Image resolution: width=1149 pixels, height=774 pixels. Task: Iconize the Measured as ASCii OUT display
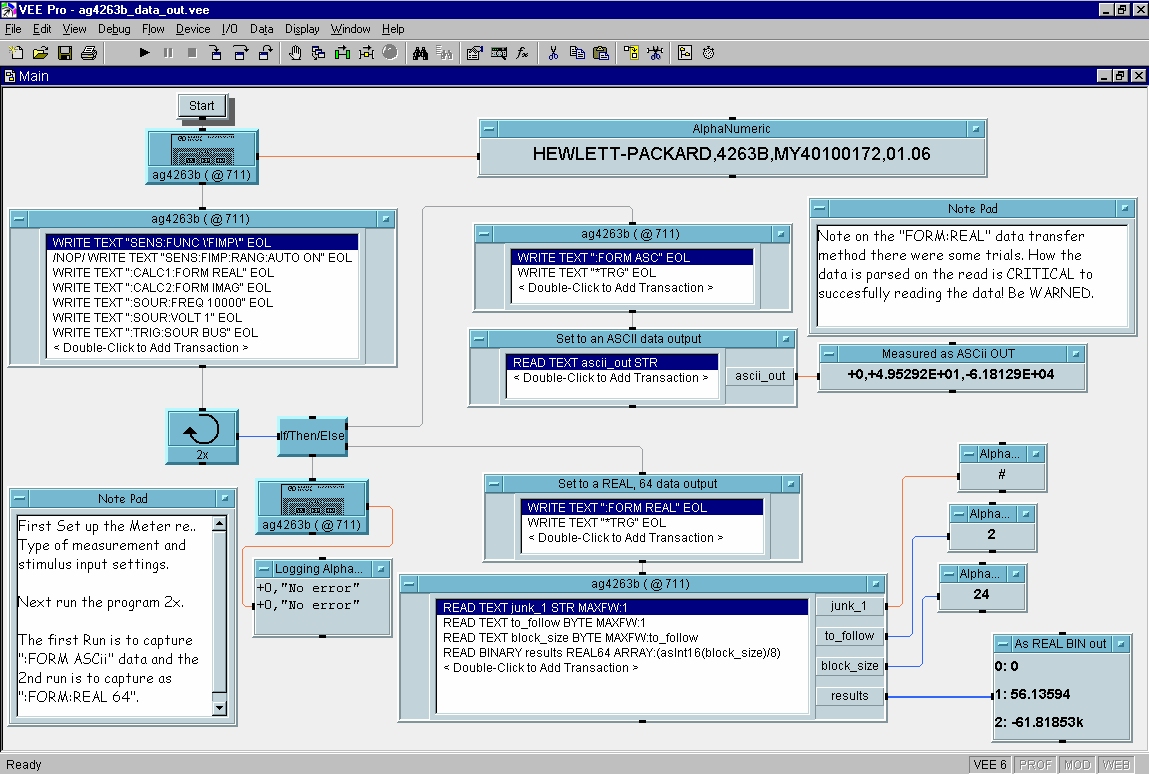pyautogui.click(x=1074, y=354)
